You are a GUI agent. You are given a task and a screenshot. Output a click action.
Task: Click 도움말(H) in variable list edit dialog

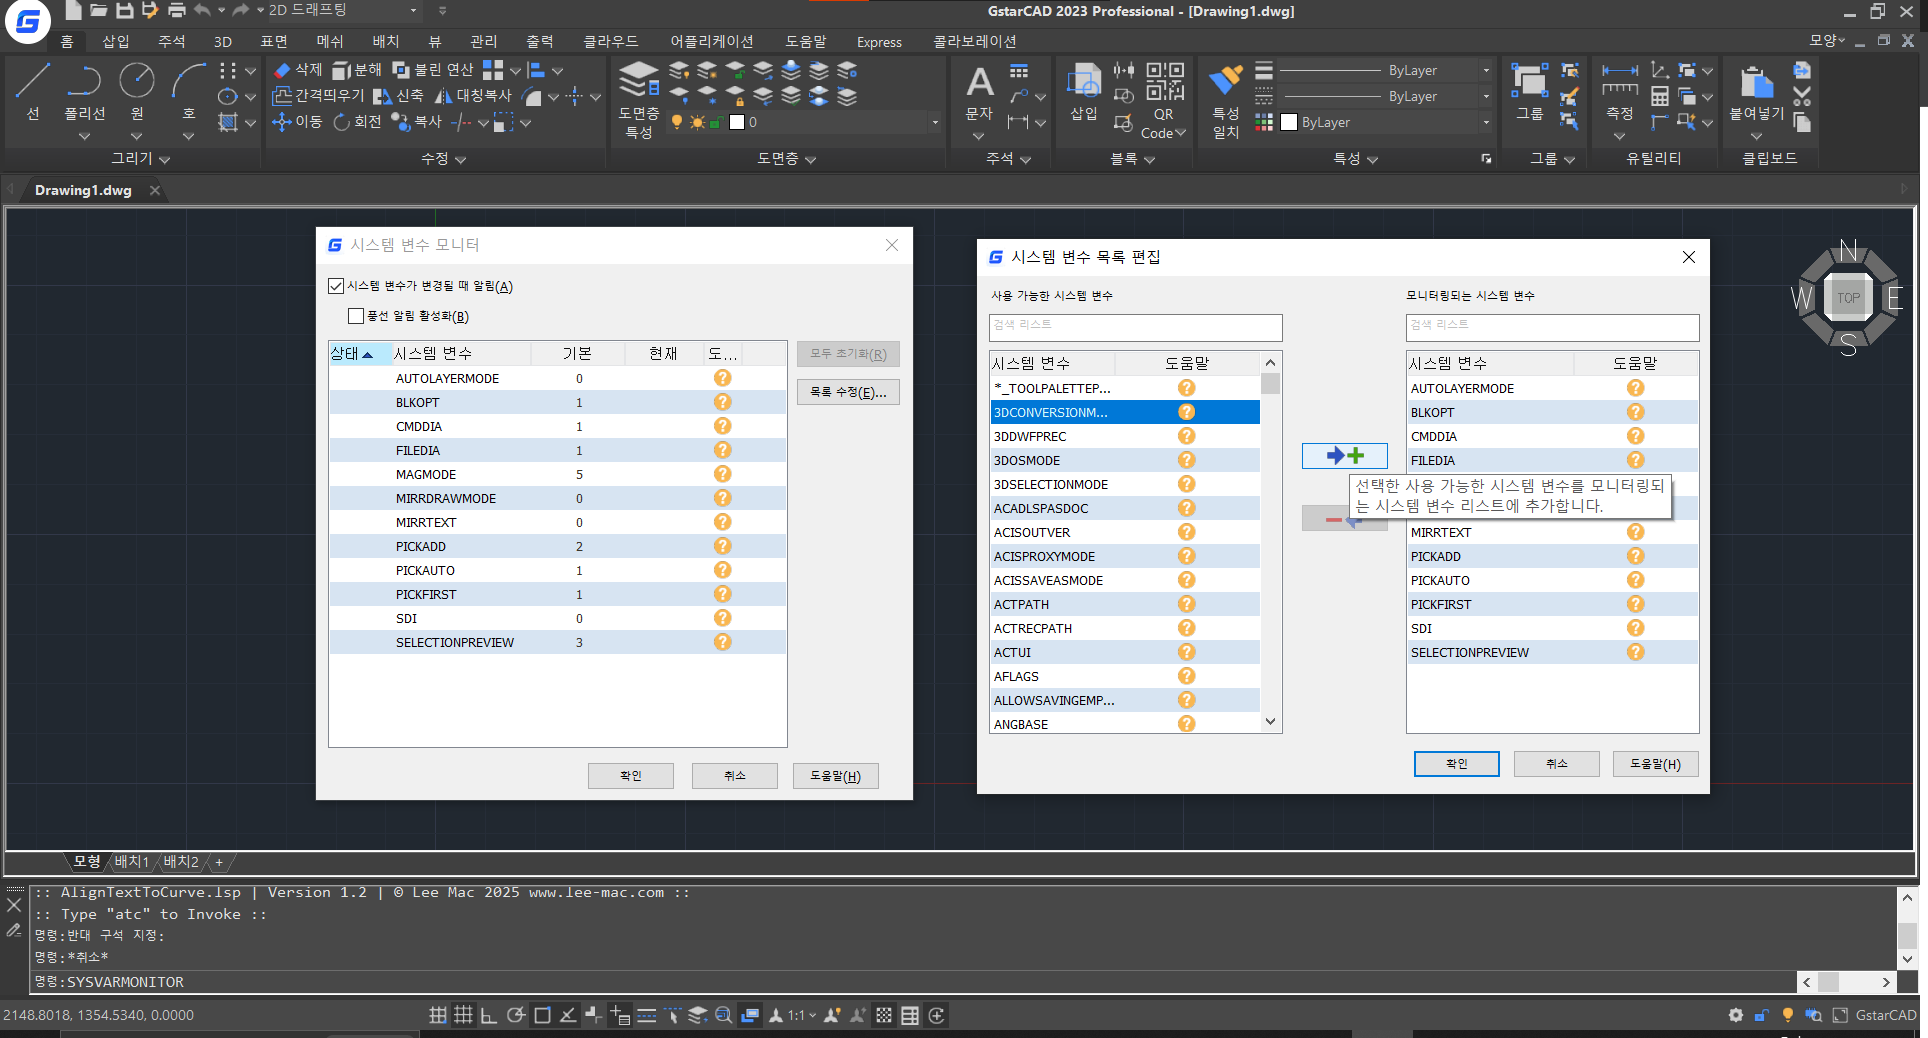[x=1655, y=764]
